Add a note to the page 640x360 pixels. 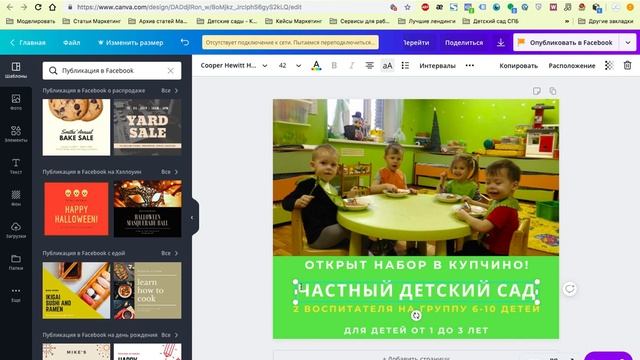(537, 91)
